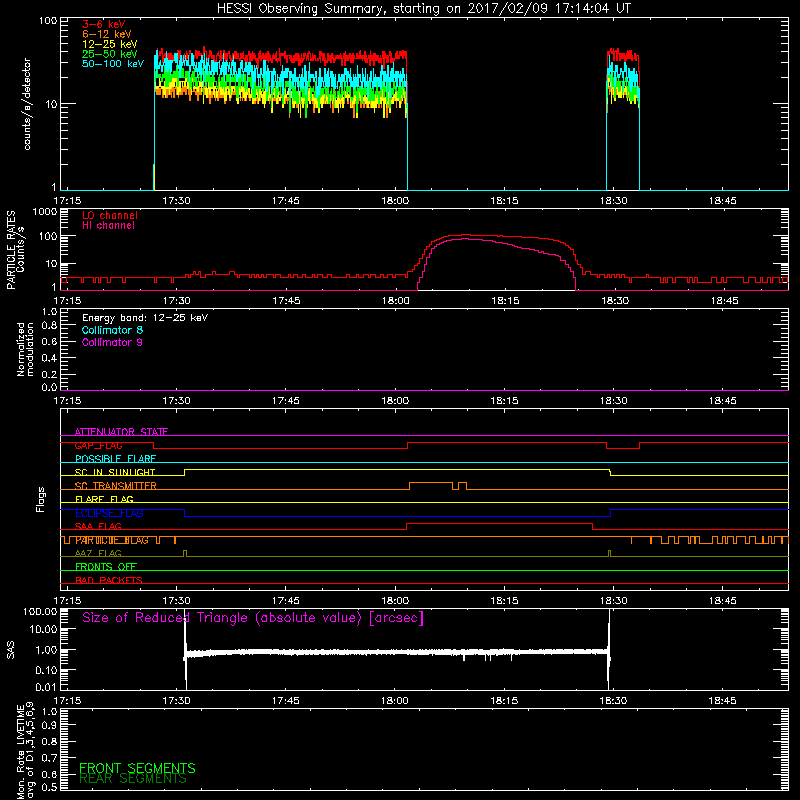The height and width of the screenshot is (800, 800).
Task: Select the '6-12 keV' legend label
Action: pos(107,34)
